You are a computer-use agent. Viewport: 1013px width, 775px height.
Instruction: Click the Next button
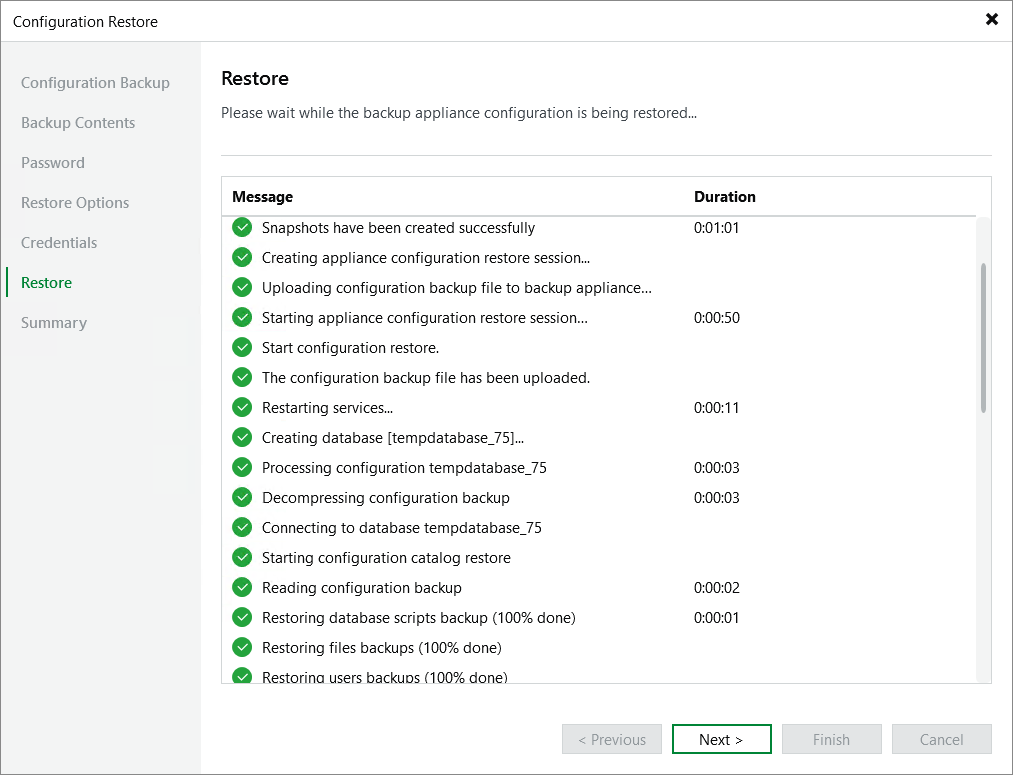721,739
